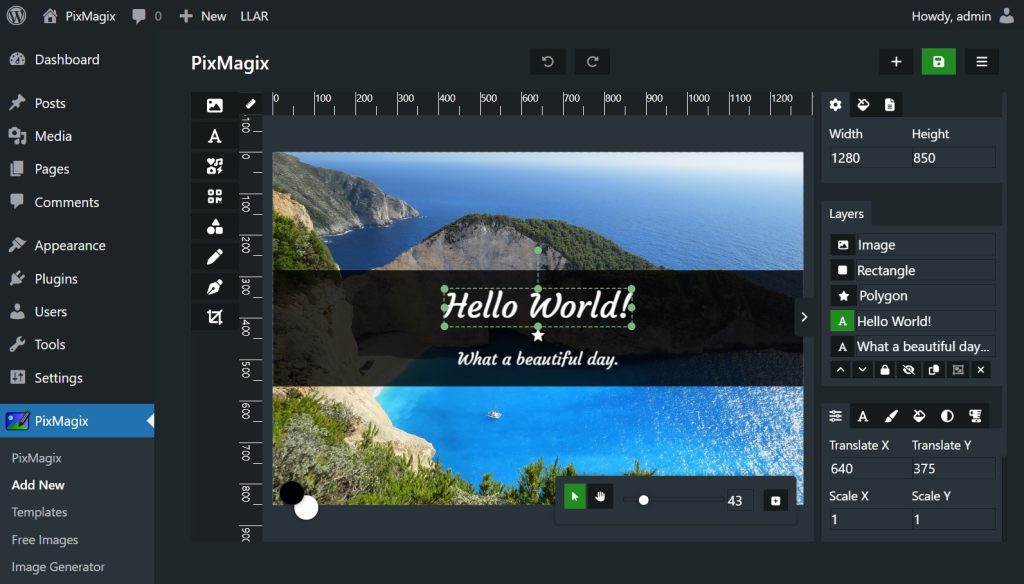
Task: Open the Image tool at toolbar top
Action: point(214,104)
